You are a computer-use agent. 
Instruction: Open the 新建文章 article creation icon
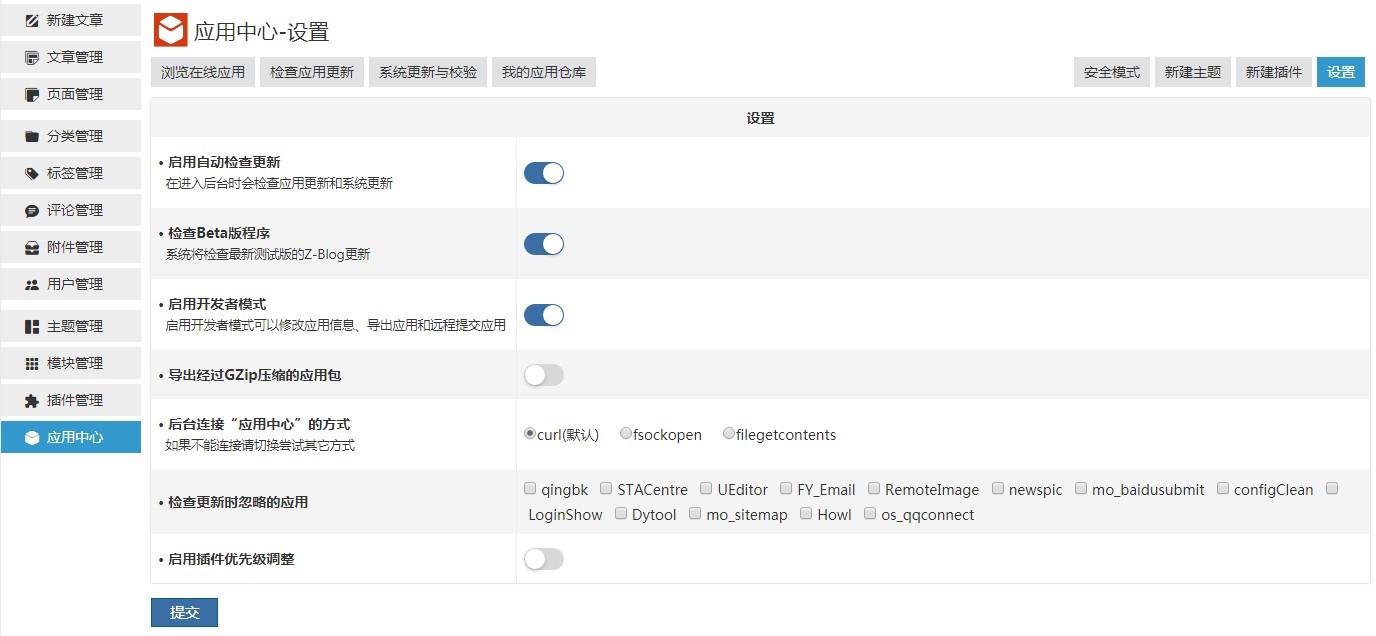point(32,19)
